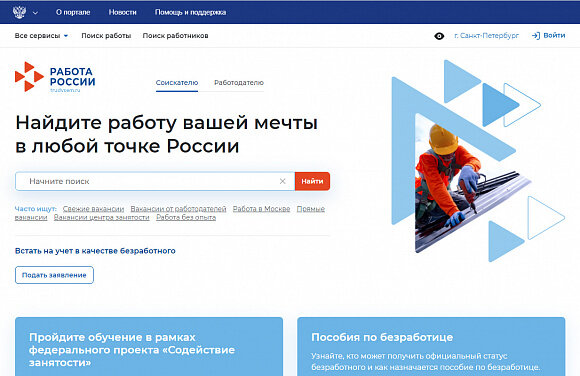
Task: Open the 'Содействие занятости' training card
Action: click(149, 346)
